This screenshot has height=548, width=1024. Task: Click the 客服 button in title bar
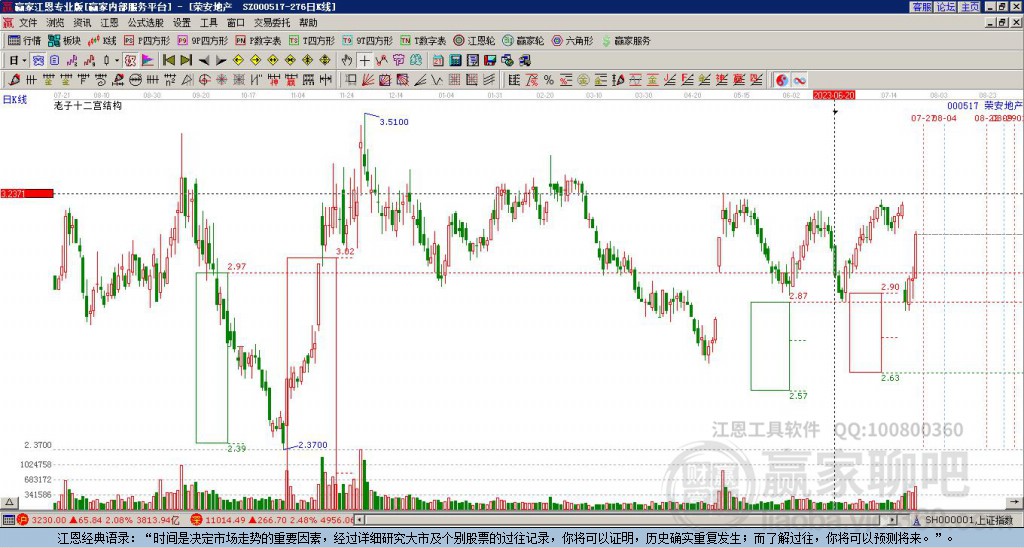coord(921,7)
